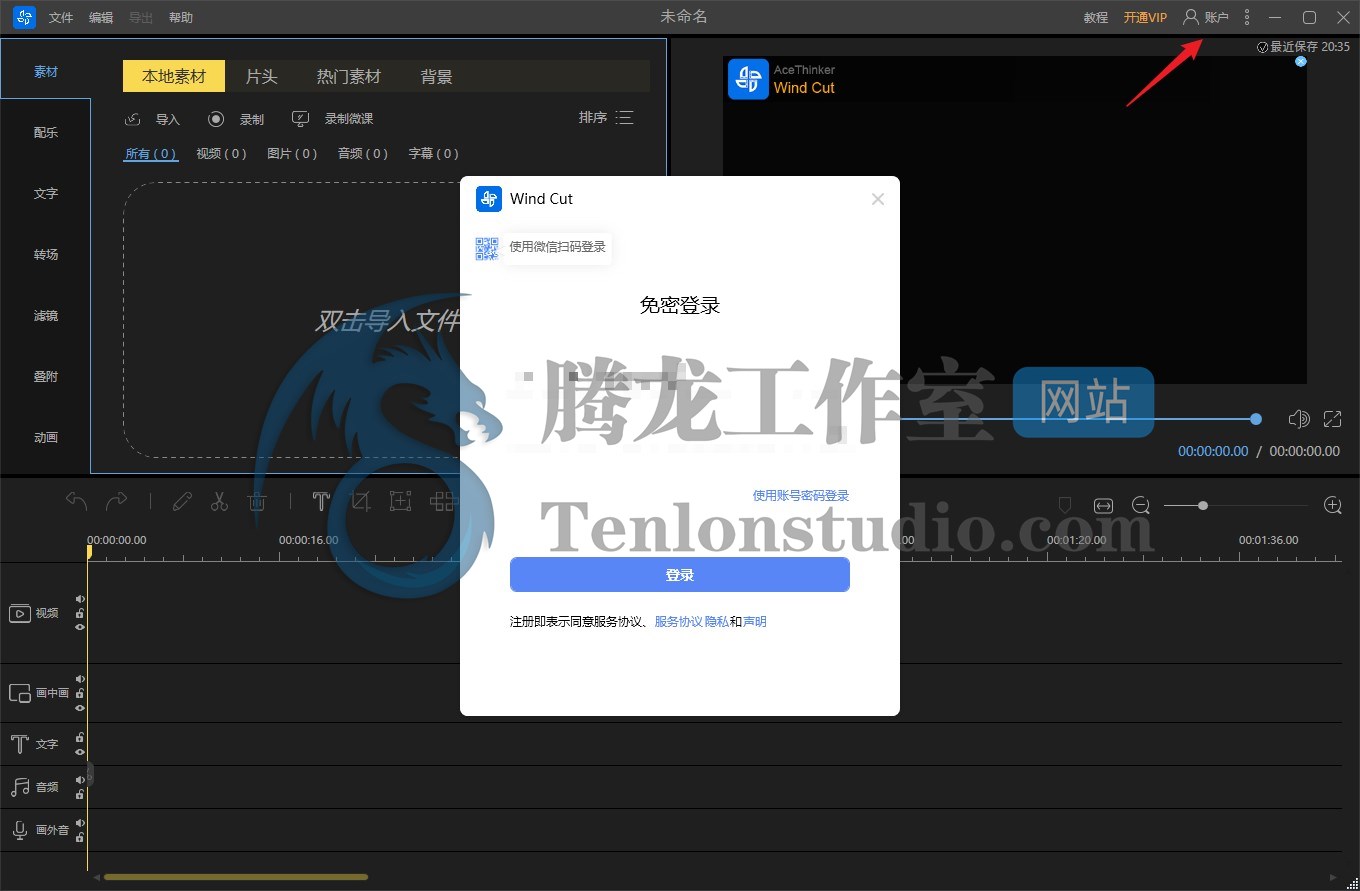Open the 教程 tutorial link
This screenshot has height=891, width=1360.
click(x=1096, y=18)
